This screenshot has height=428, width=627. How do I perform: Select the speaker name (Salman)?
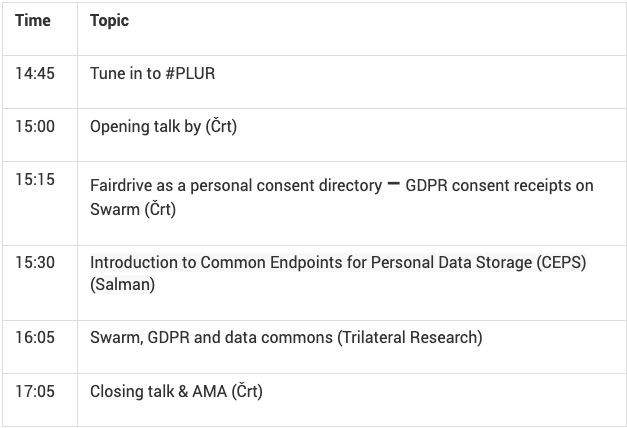[x=122, y=285]
